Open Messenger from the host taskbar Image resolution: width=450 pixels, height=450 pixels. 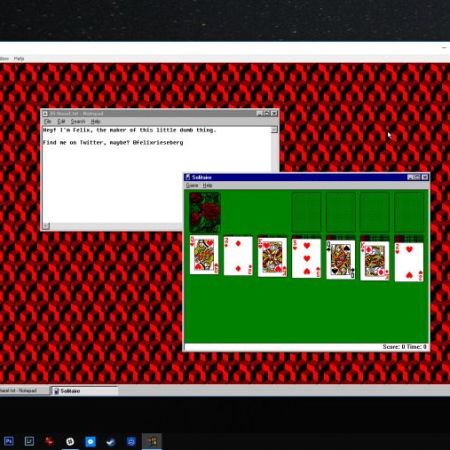[90, 442]
